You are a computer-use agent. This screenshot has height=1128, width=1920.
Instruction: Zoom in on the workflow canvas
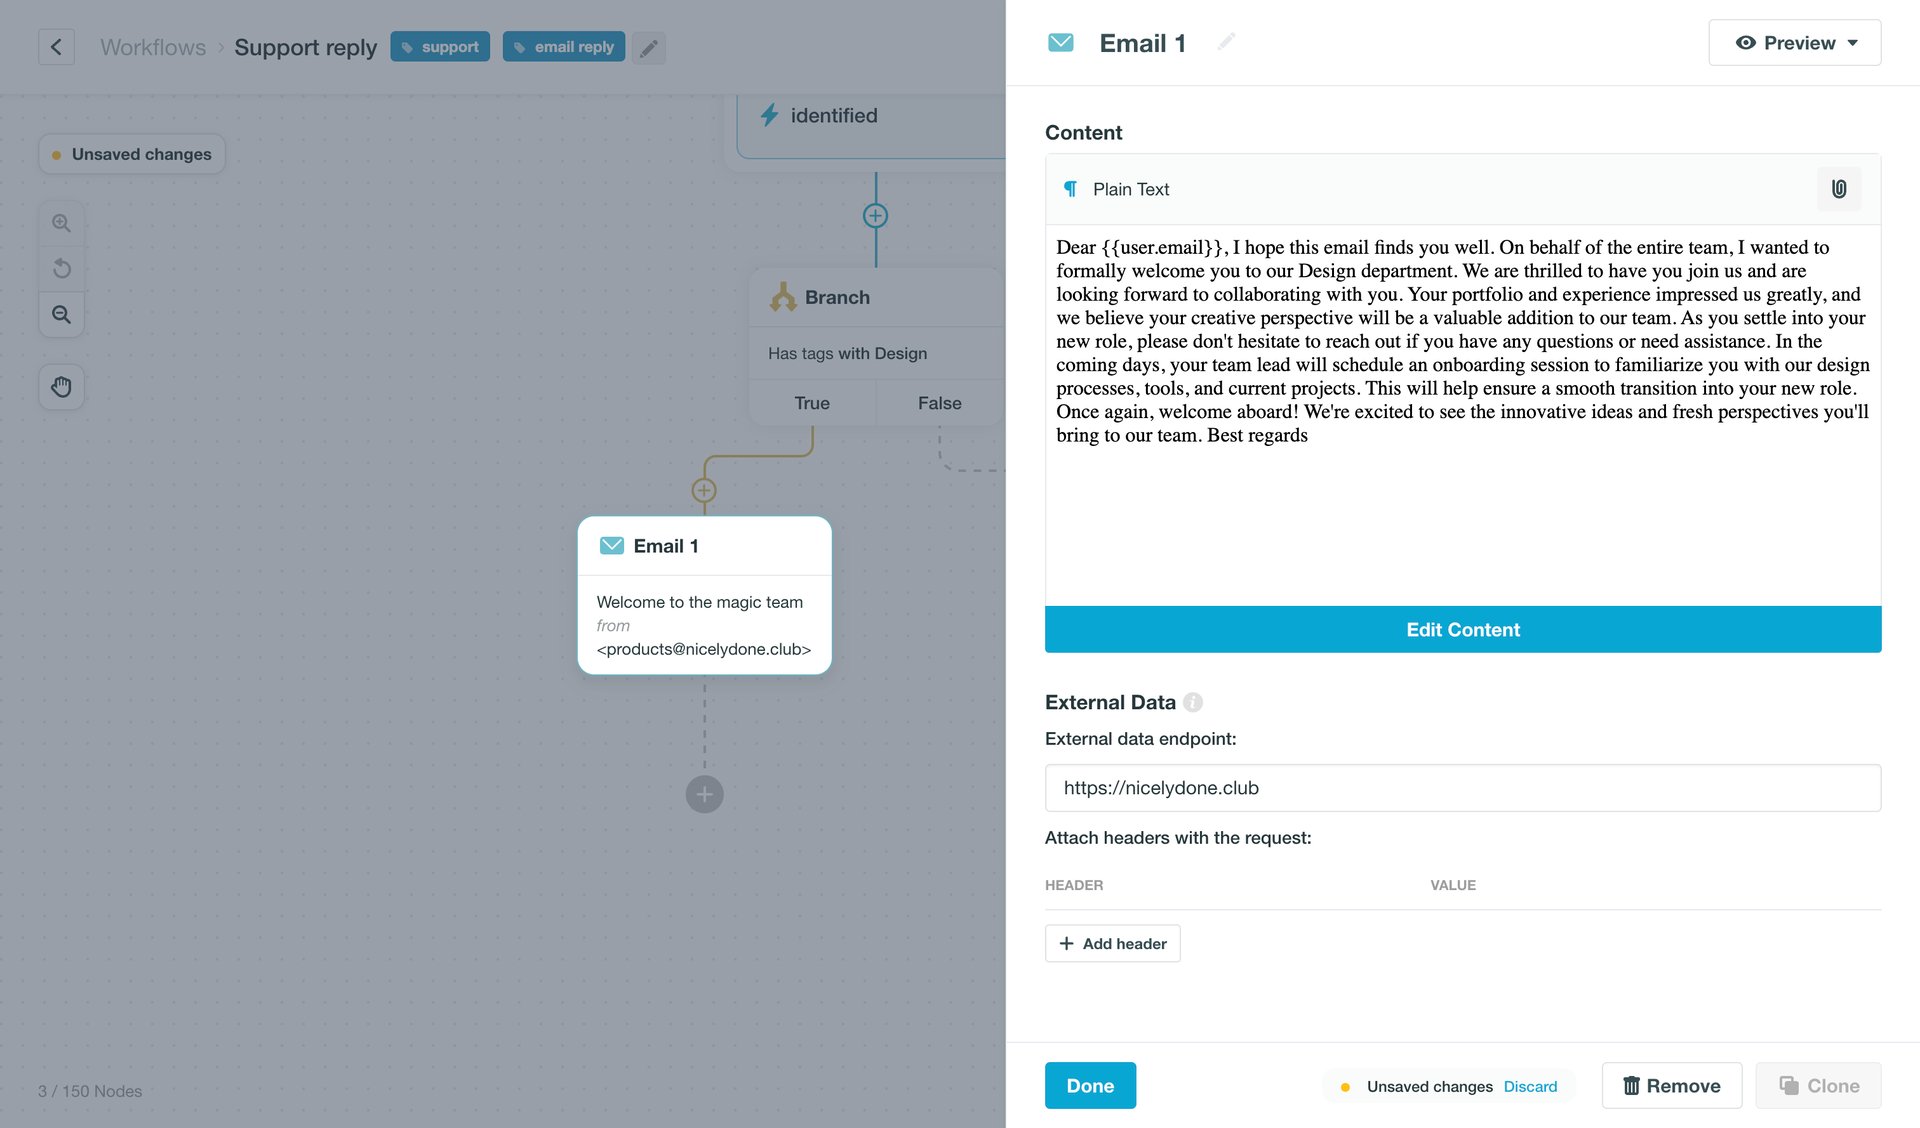(61, 223)
